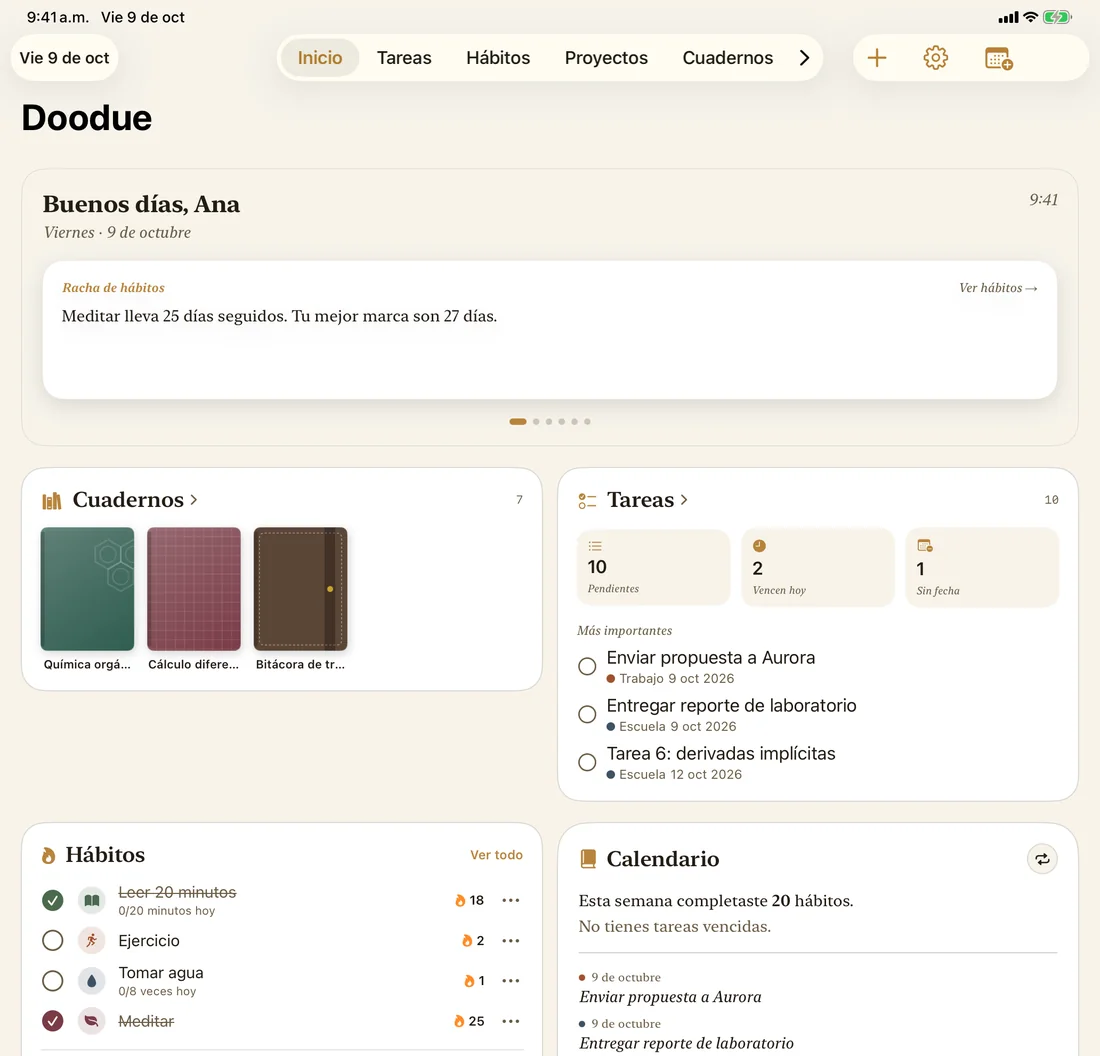The width and height of the screenshot is (1100, 1056).
Task: Click the Cuadernos books icon
Action: [x=51, y=500]
